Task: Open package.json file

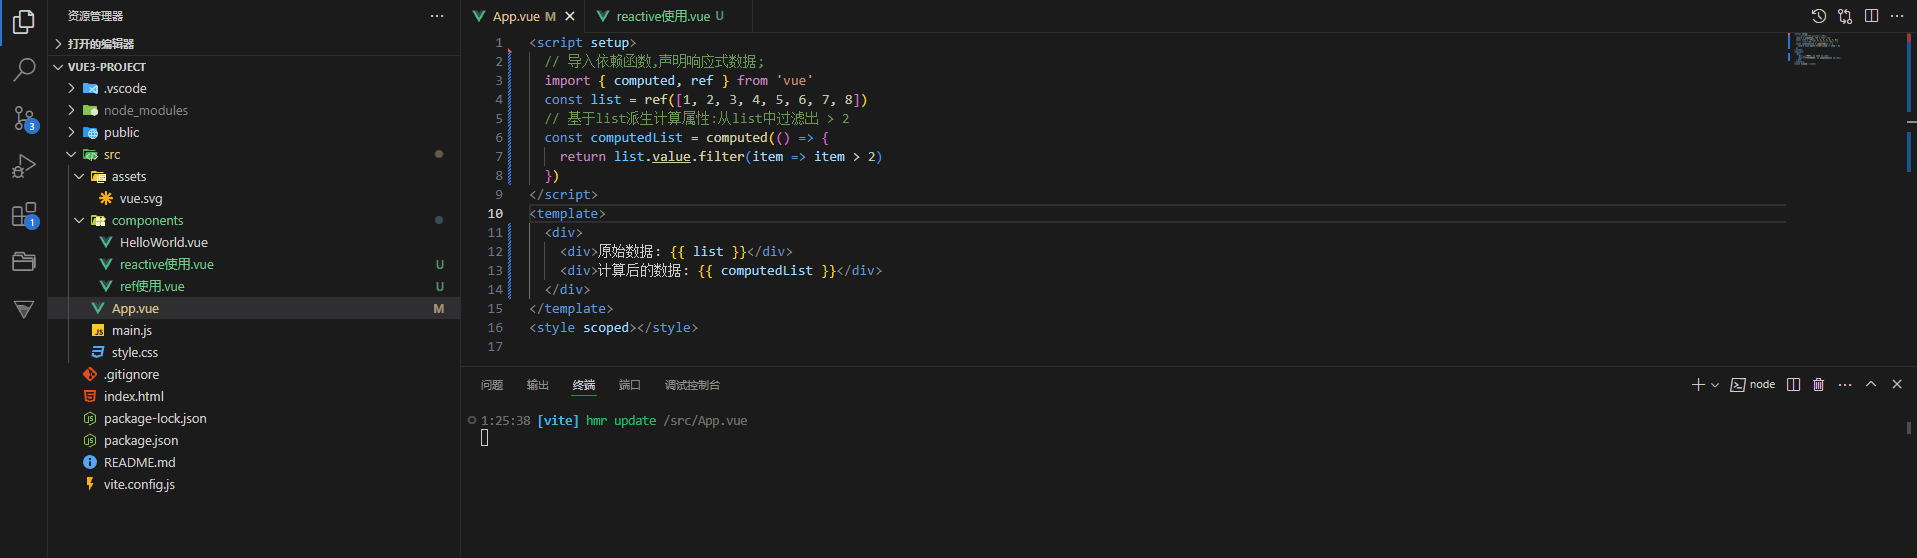Action: 254,441
